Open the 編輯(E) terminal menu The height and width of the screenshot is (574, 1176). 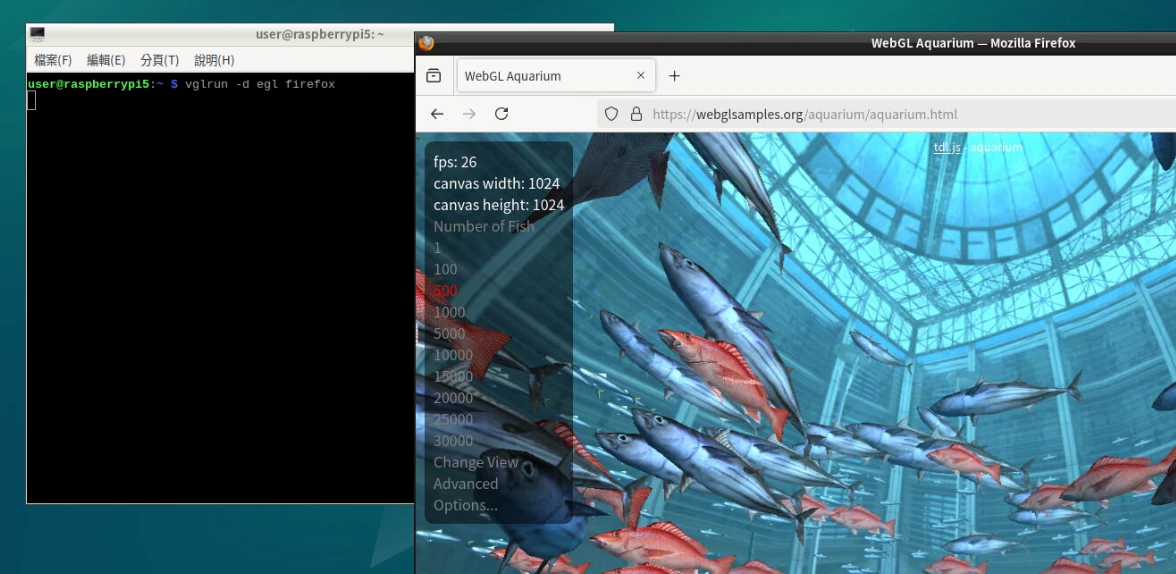point(106,60)
